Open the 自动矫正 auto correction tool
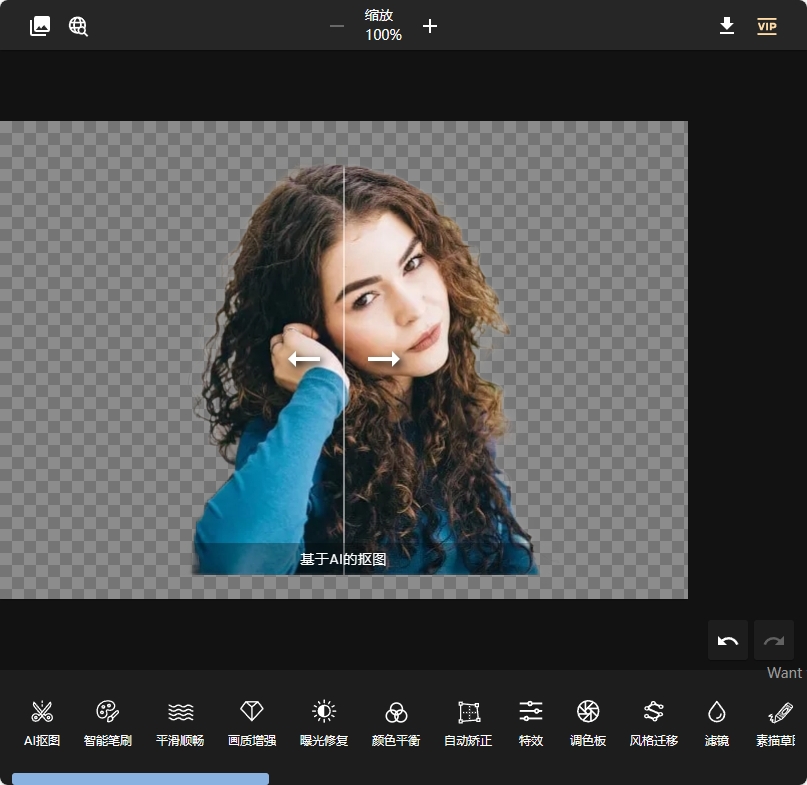The image size is (807, 785). (467, 722)
